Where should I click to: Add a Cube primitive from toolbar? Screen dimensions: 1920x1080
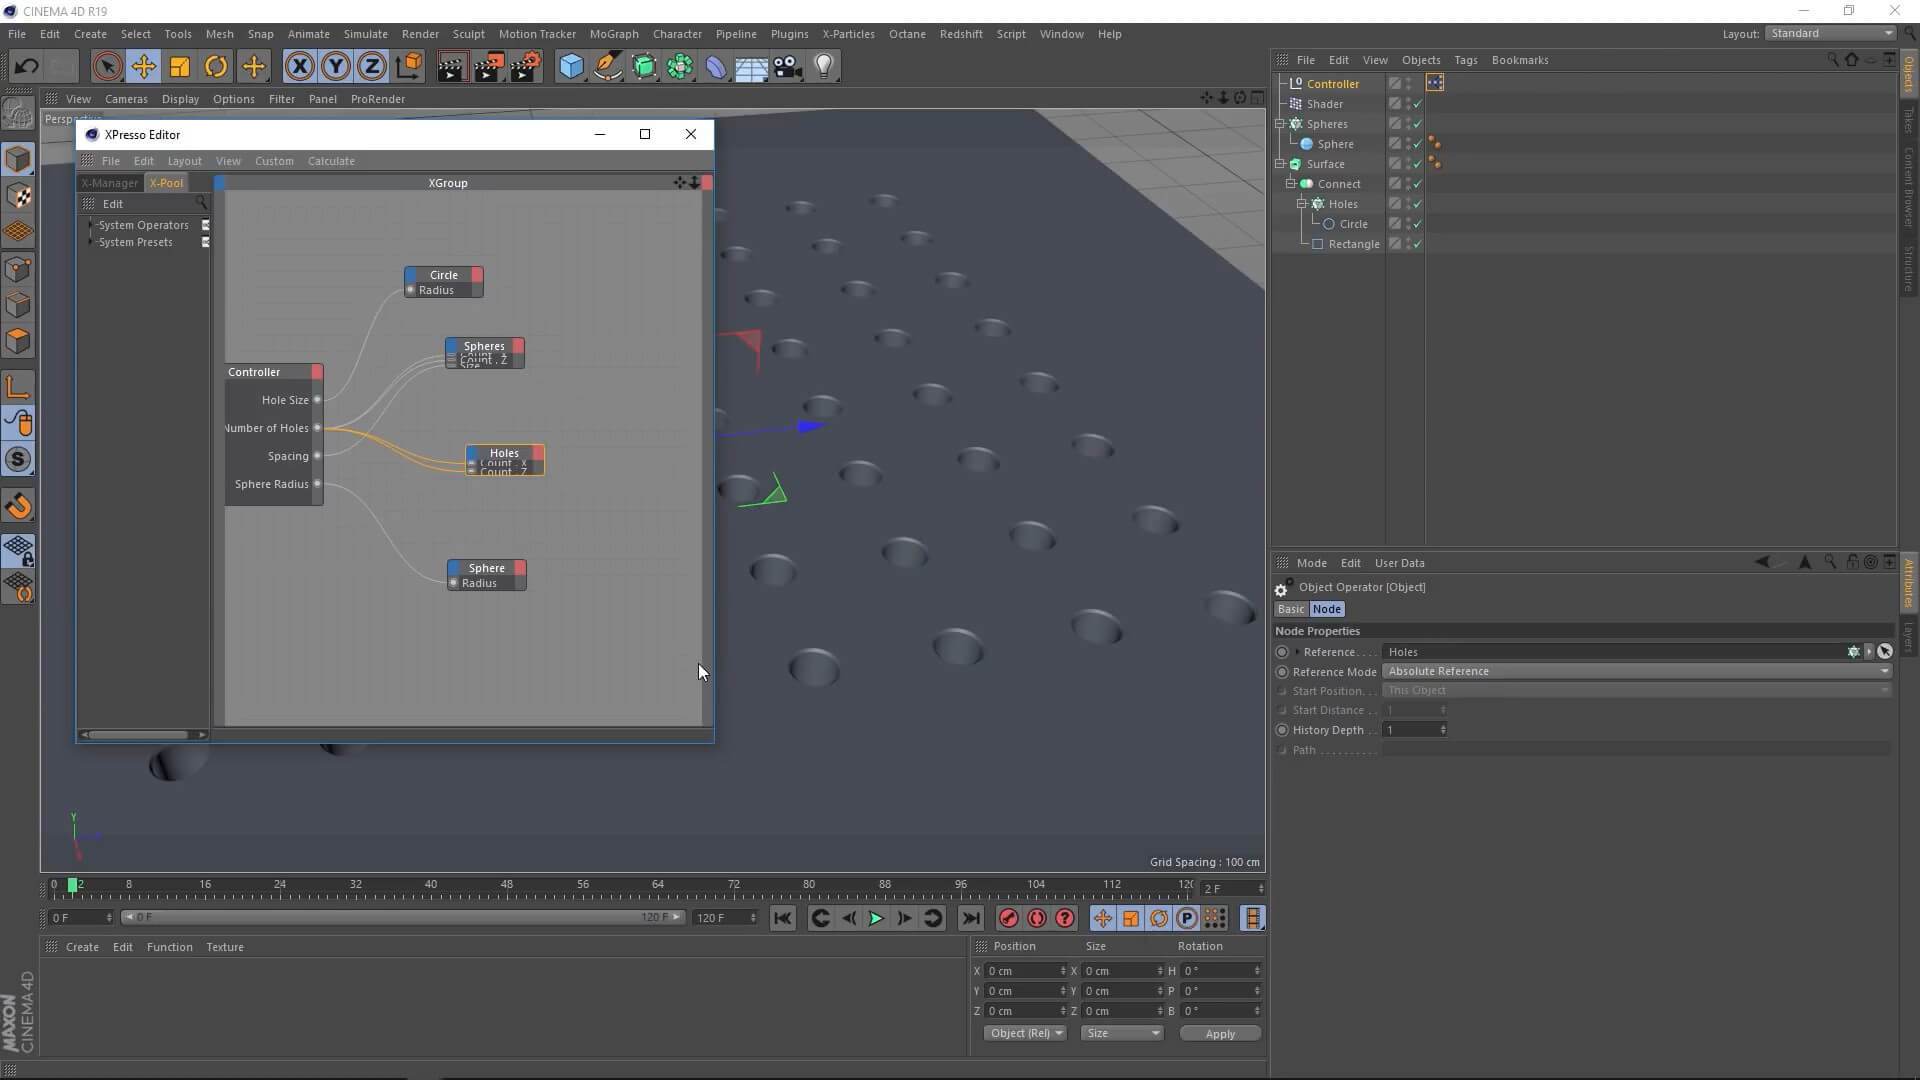(571, 67)
